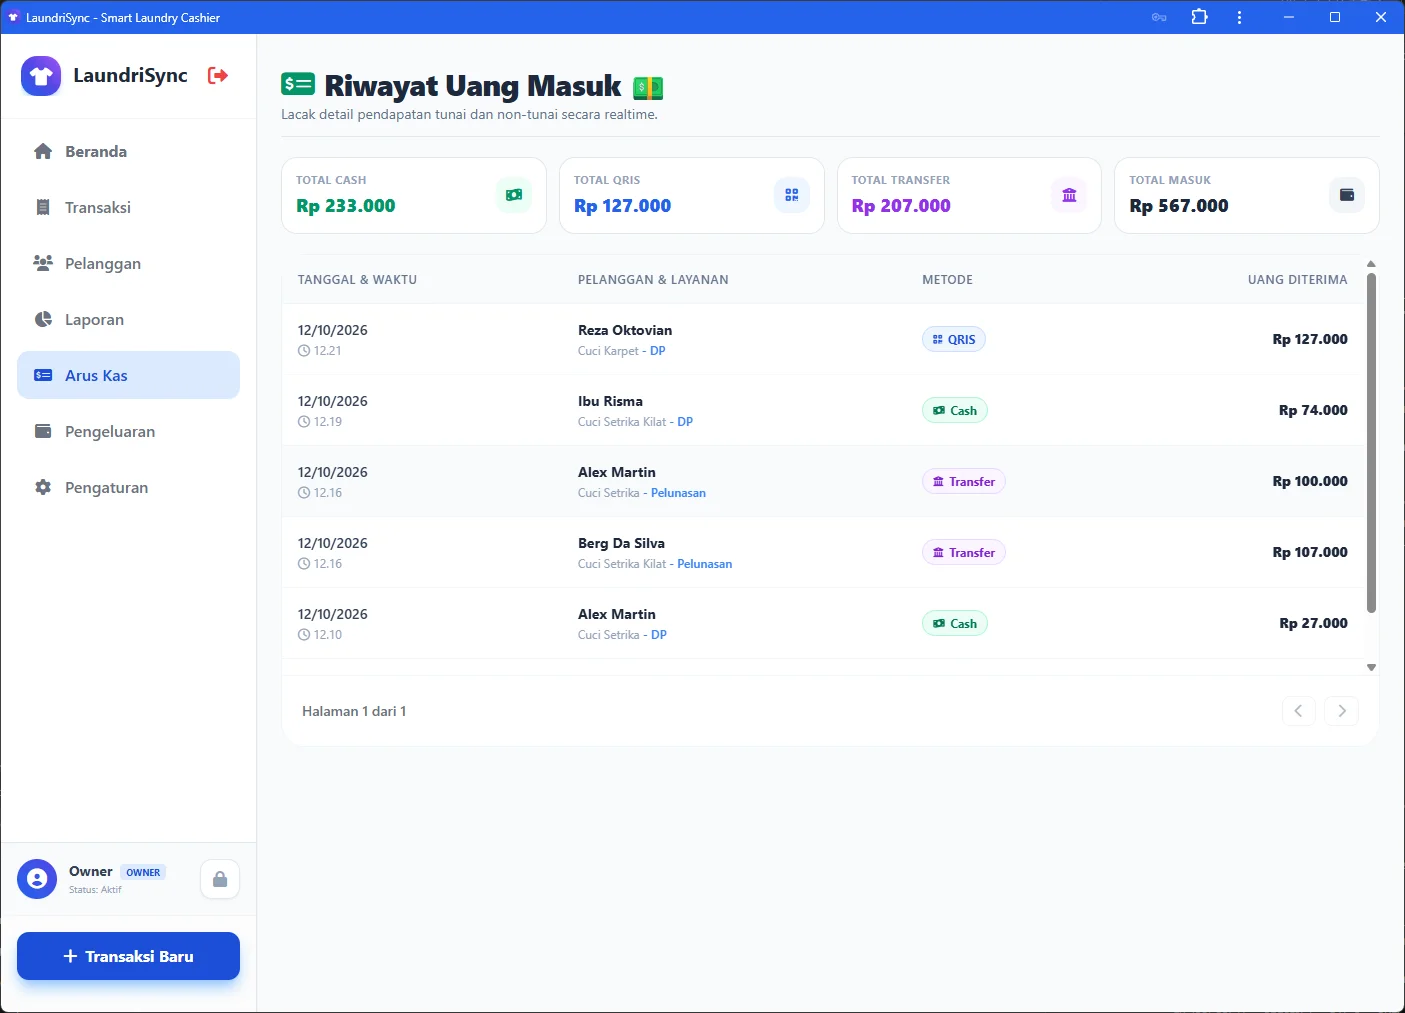This screenshot has height=1013, width=1405.
Task: Click customer name Ibu Risma
Action: tap(610, 401)
